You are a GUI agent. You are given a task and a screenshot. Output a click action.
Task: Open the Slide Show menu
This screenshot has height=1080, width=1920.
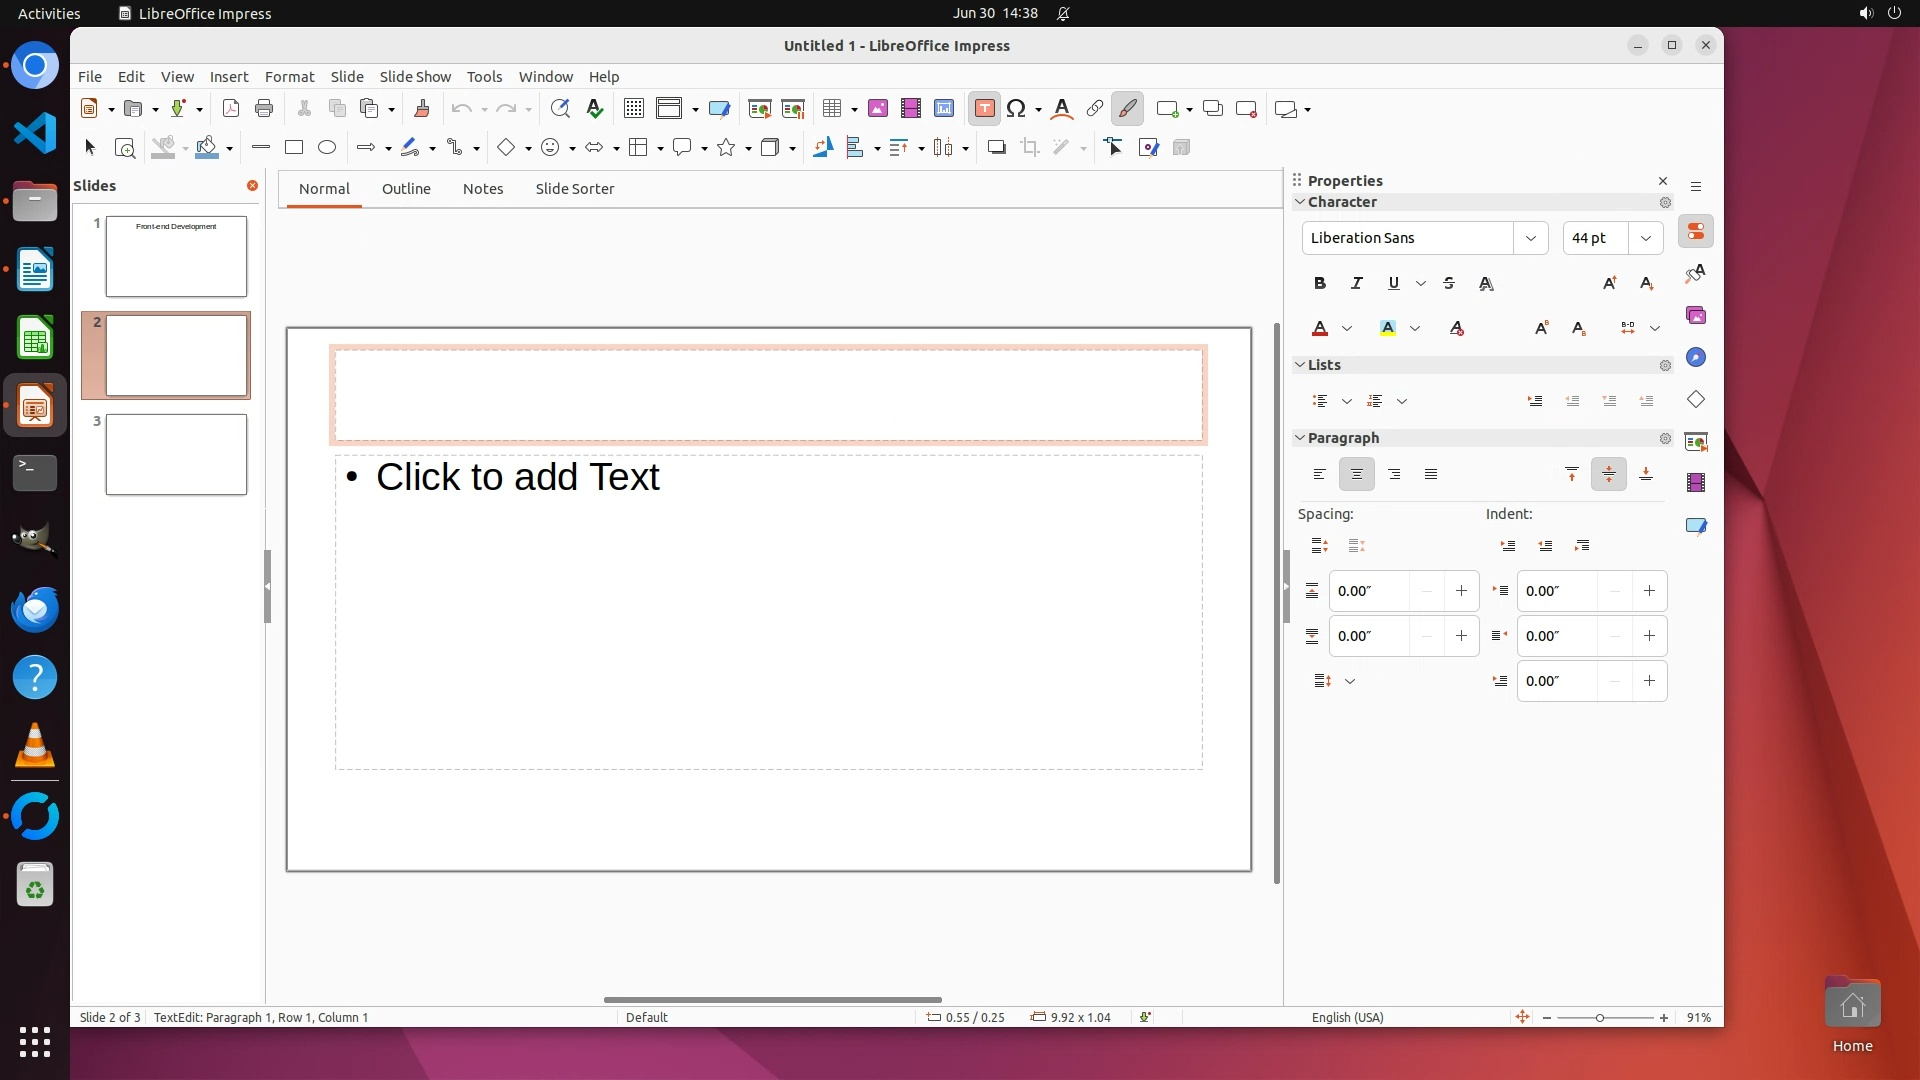415,77
